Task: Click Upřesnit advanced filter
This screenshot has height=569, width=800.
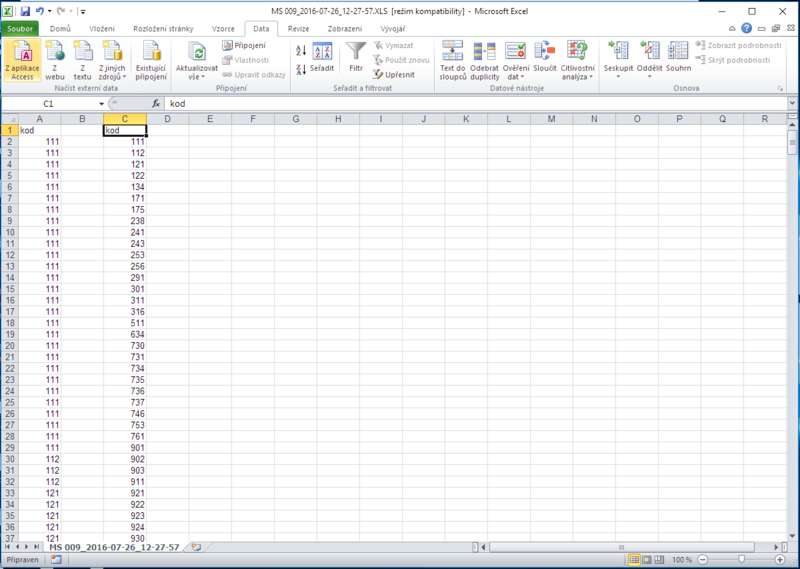Action: coord(393,75)
